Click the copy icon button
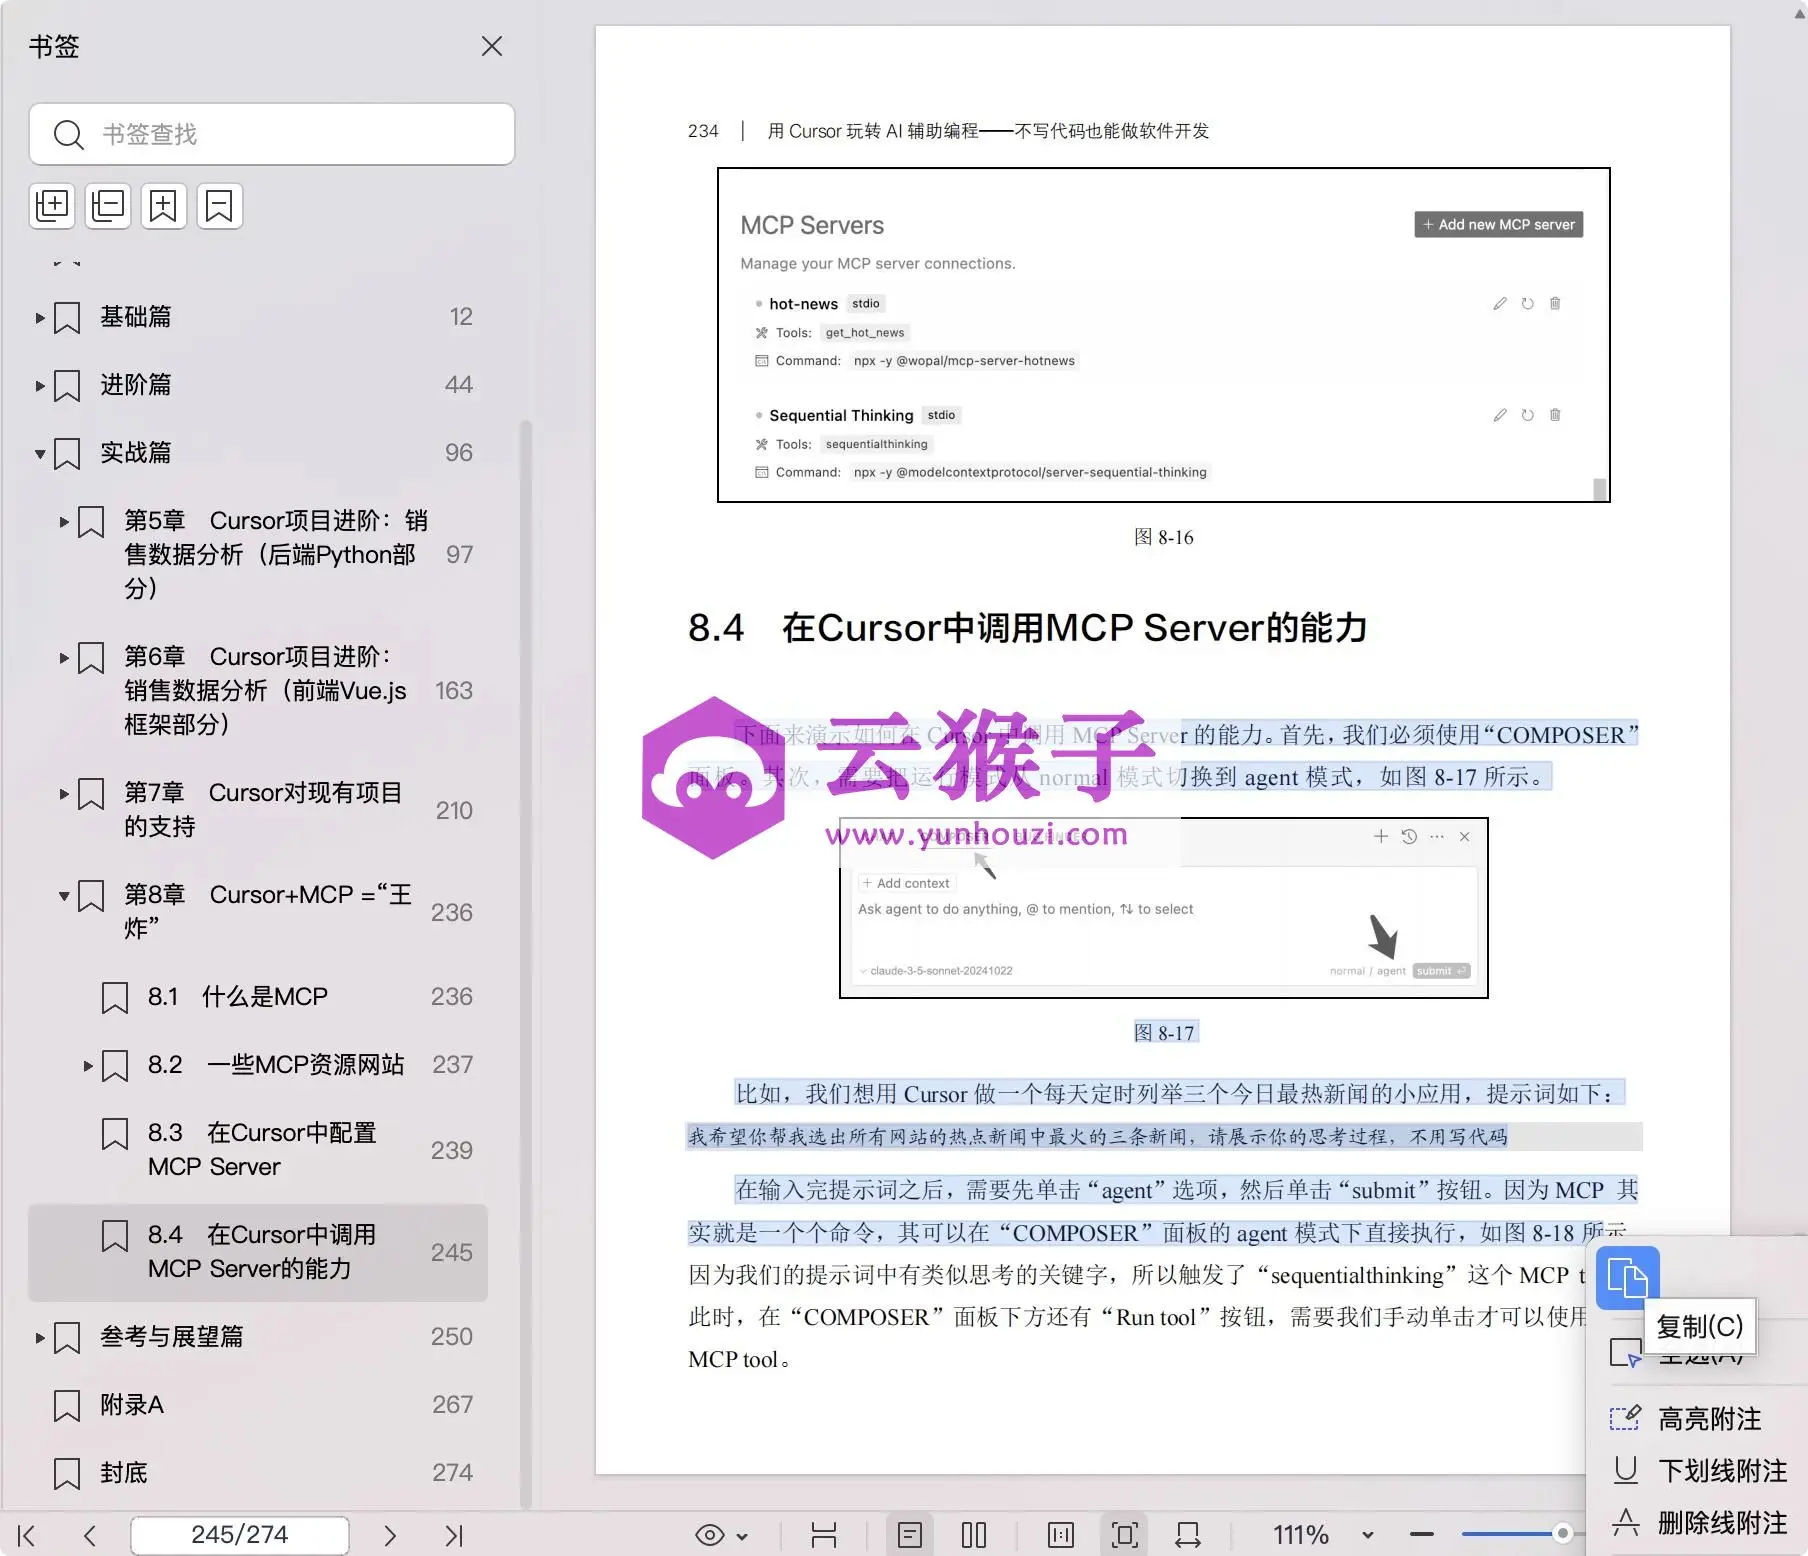This screenshot has width=1808, height=1556. pos(1628,1278)
